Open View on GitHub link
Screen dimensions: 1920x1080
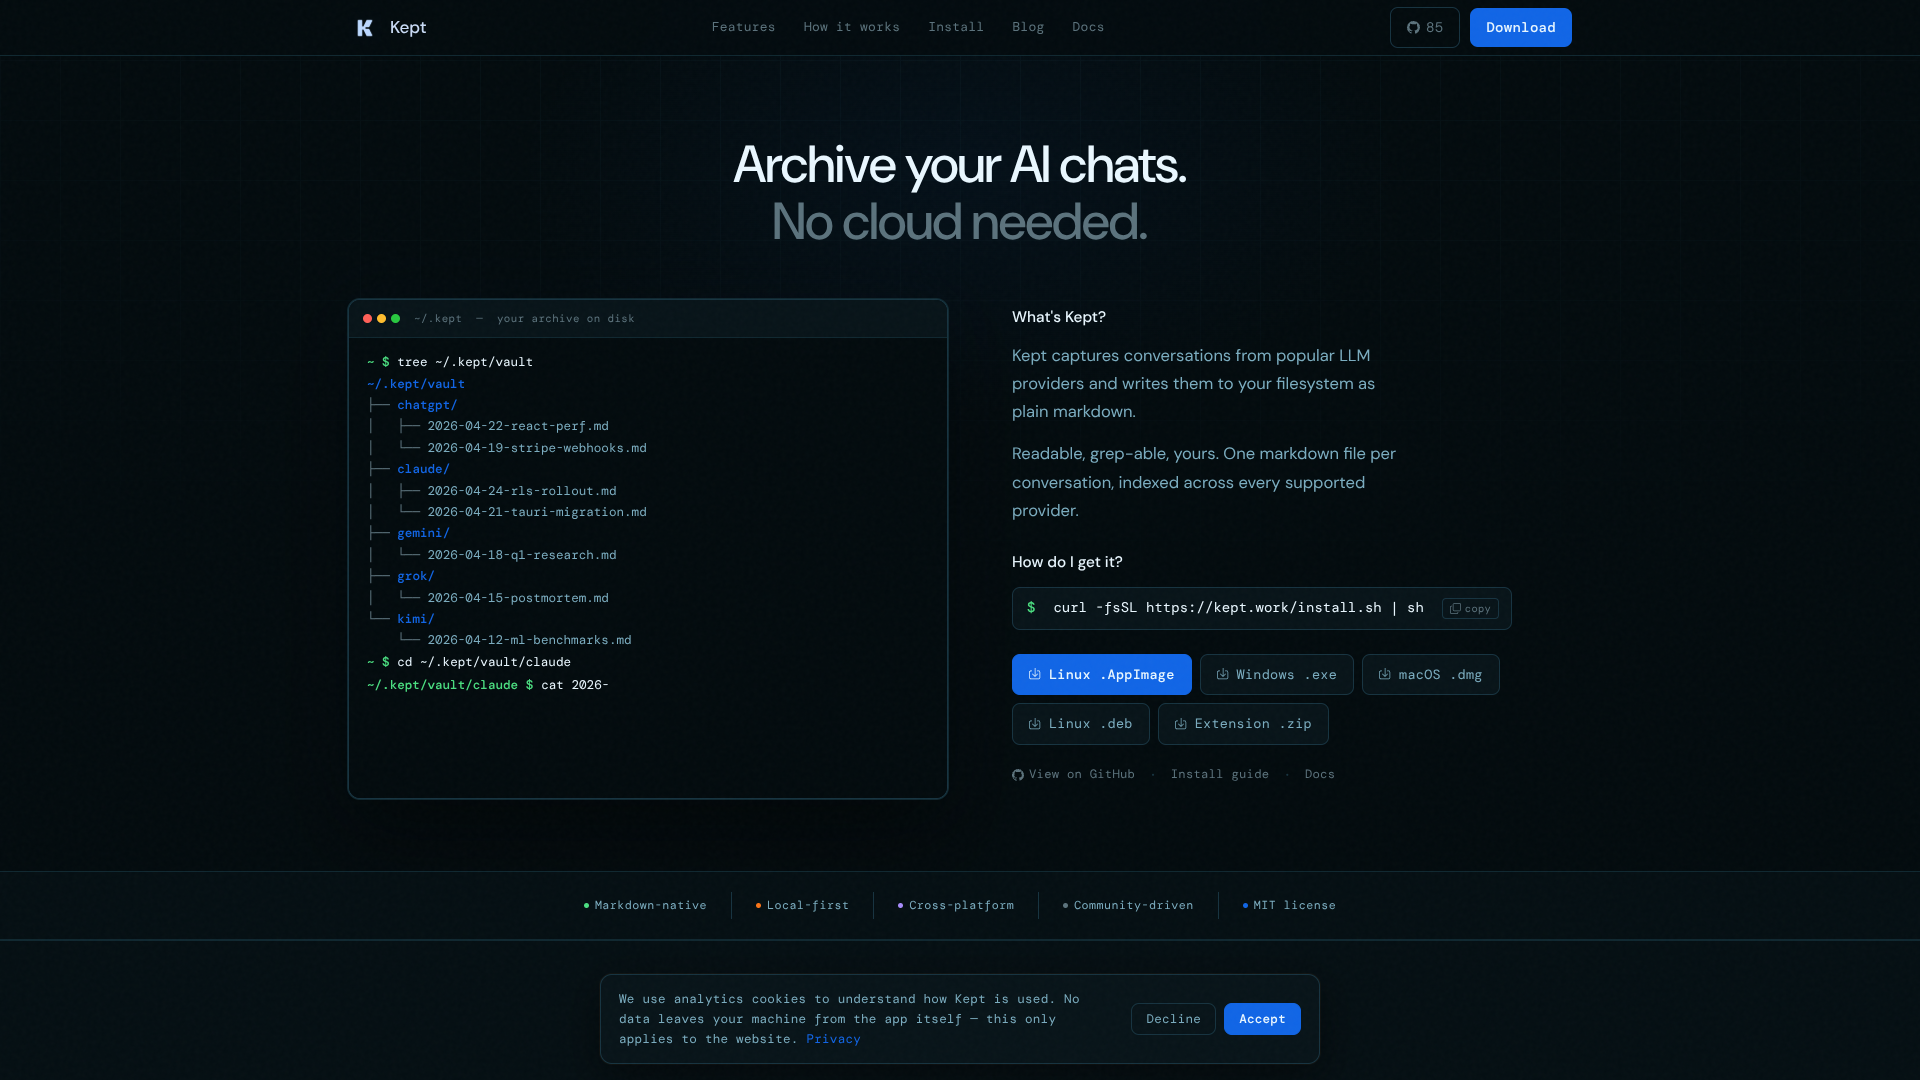[1073, 774]
